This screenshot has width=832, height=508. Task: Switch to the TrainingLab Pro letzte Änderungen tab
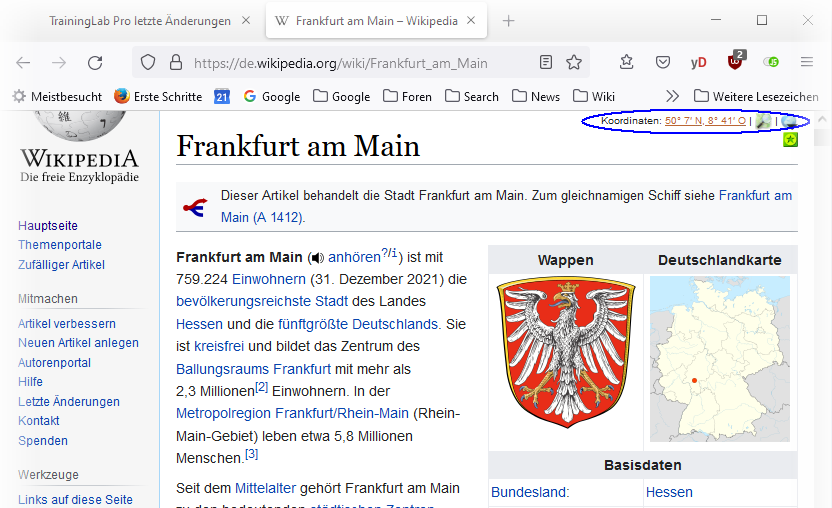(140, 21)
